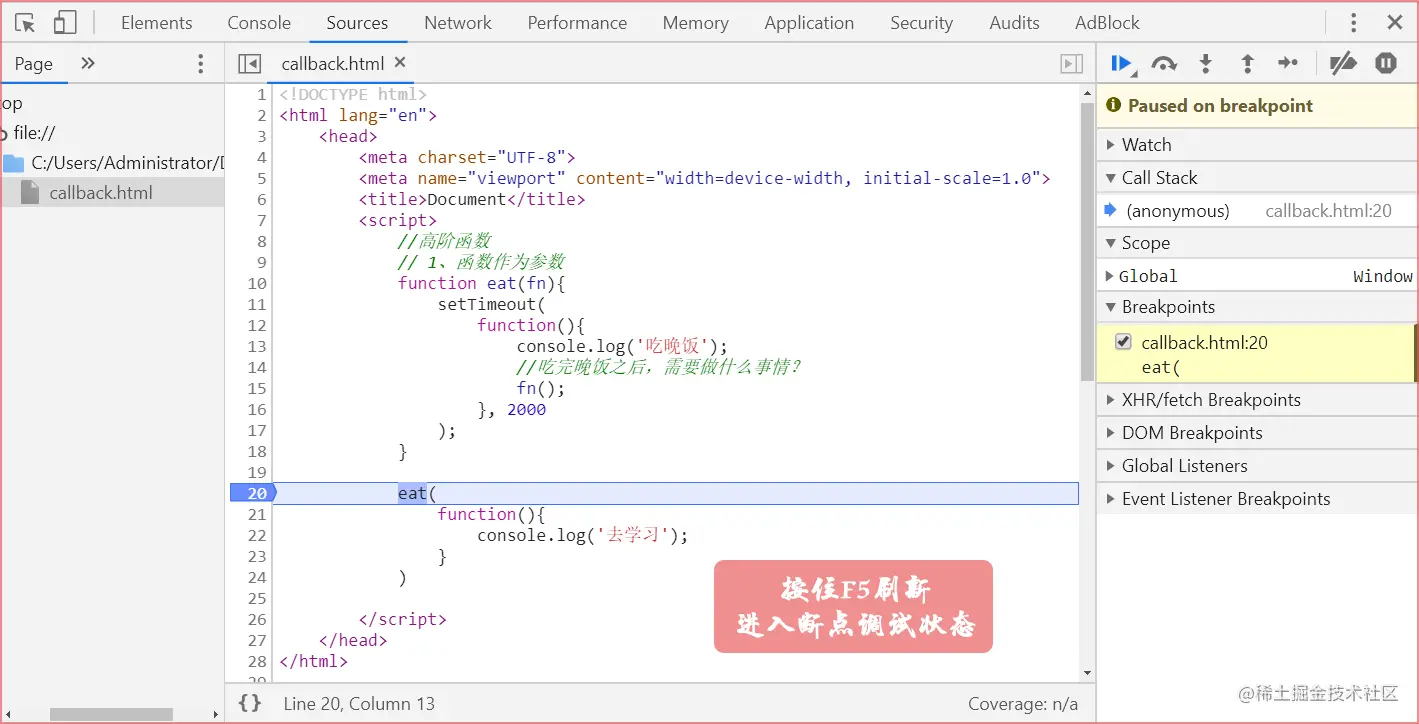Screen dimensions: 1419x724
Task: Click Line 20, Column 13 status text
Action: (359, 704)
